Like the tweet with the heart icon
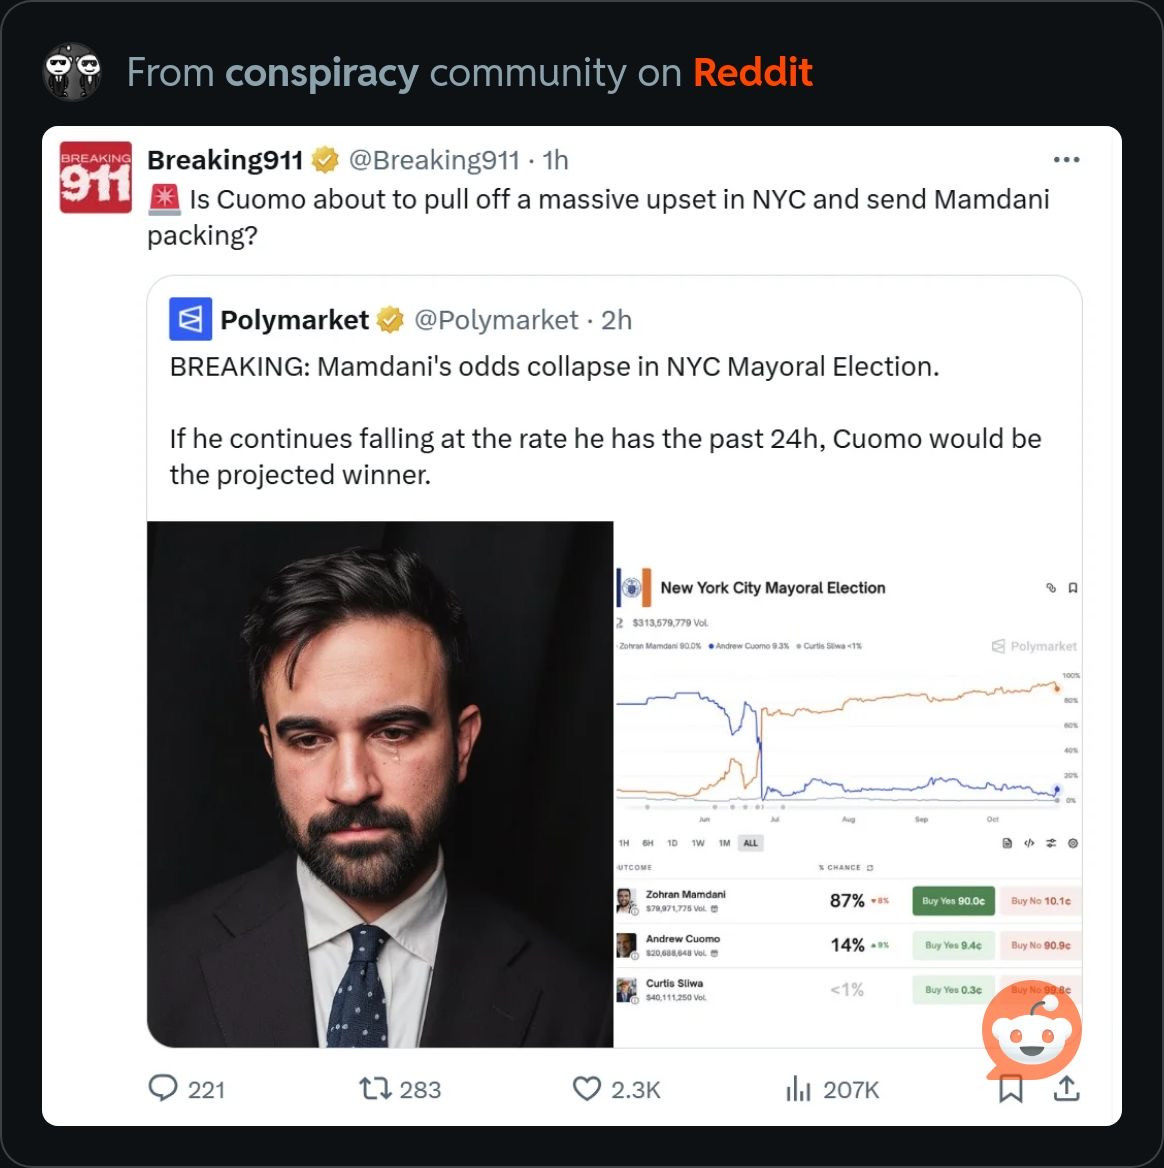This screenshot has height=1168, width=1164. point(587,1088)
